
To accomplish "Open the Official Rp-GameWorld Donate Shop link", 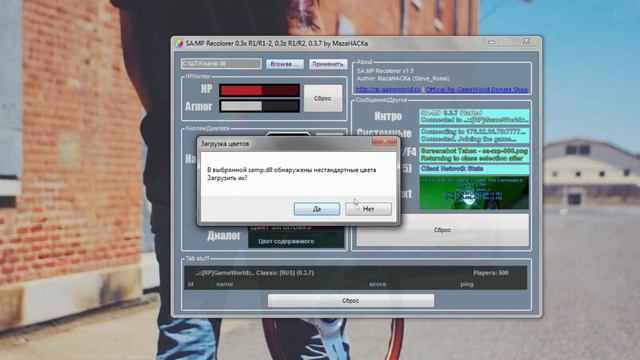I will (x=477, y=89).
